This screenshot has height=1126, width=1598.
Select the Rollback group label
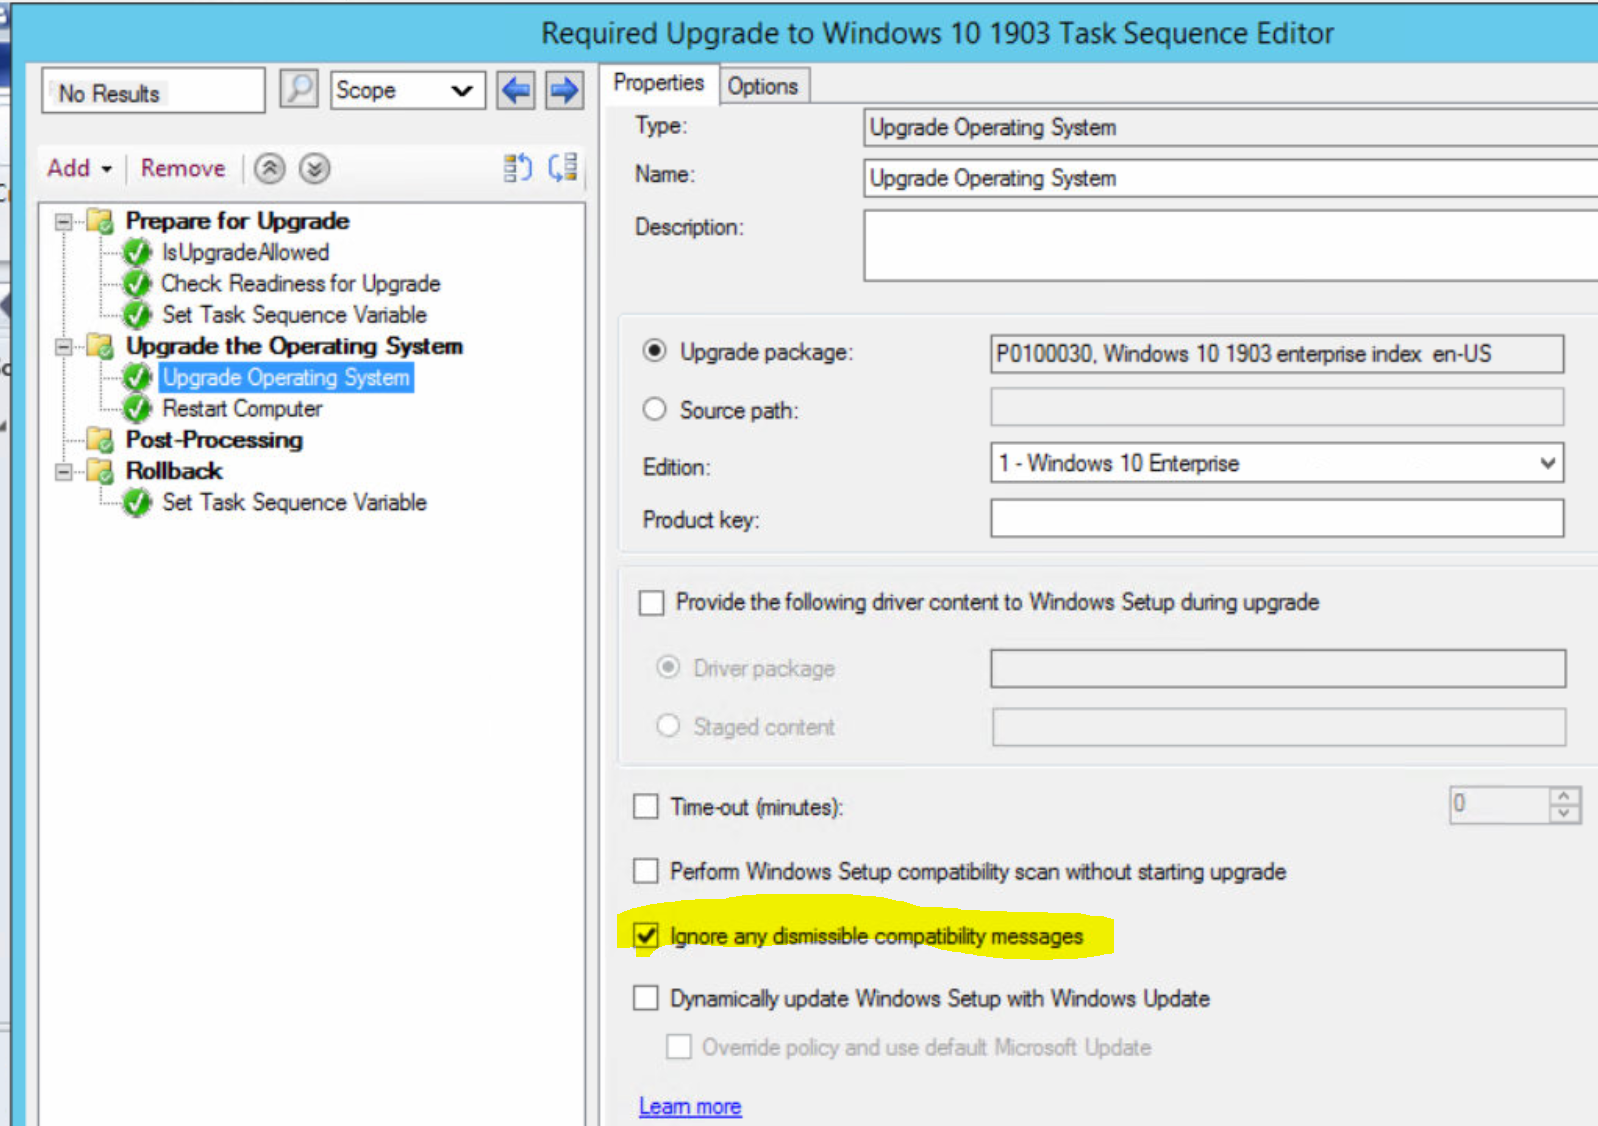click(174, 471)
